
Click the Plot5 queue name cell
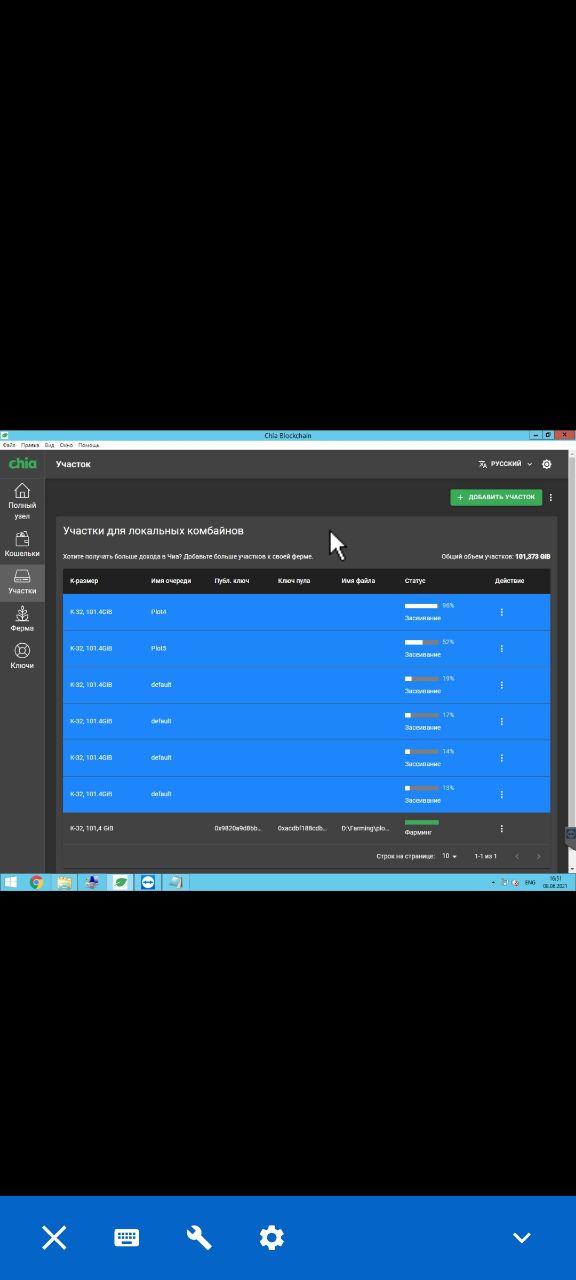point(159,648)
